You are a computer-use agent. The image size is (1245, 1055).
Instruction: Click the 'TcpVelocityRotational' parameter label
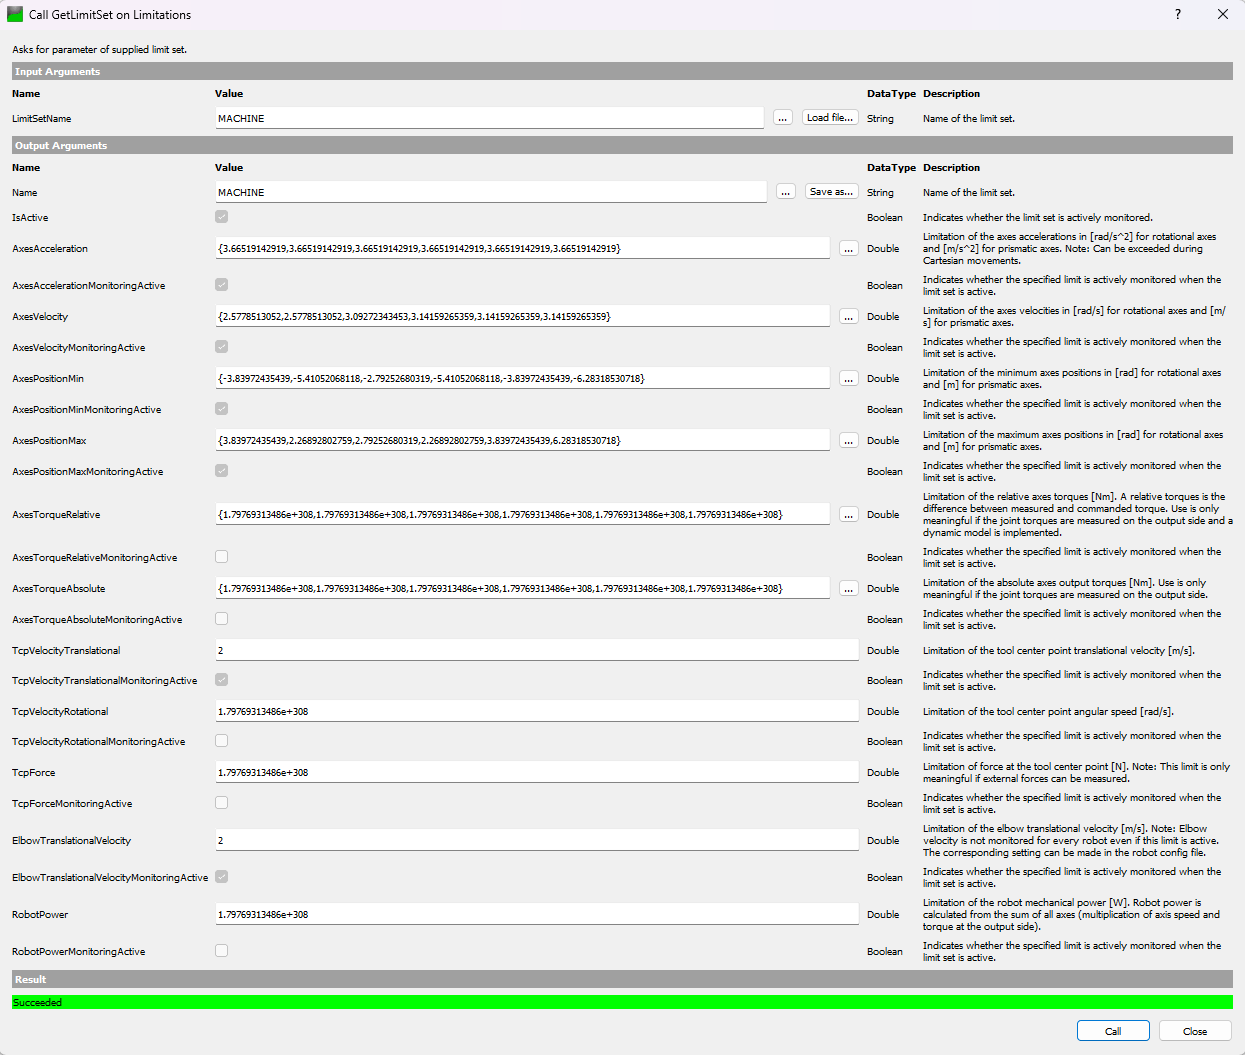click(x=60, y=712)
